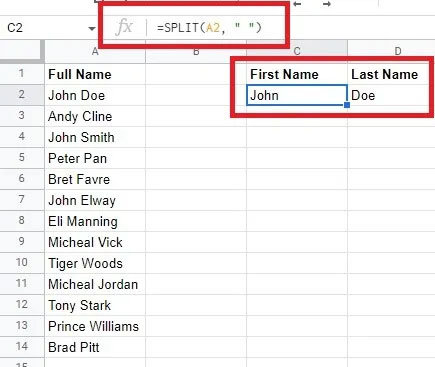
Task: Click the fx function icon
Action: pyautogui.click(x=124, y=27)
